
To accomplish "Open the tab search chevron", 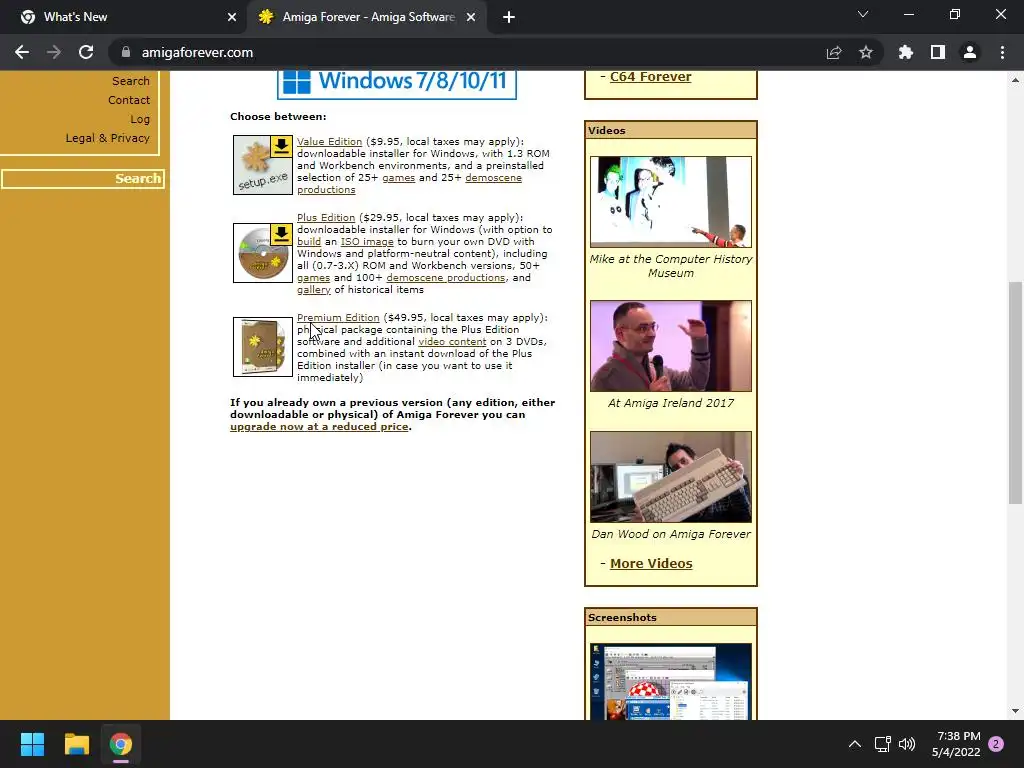I will pos(863,14).
